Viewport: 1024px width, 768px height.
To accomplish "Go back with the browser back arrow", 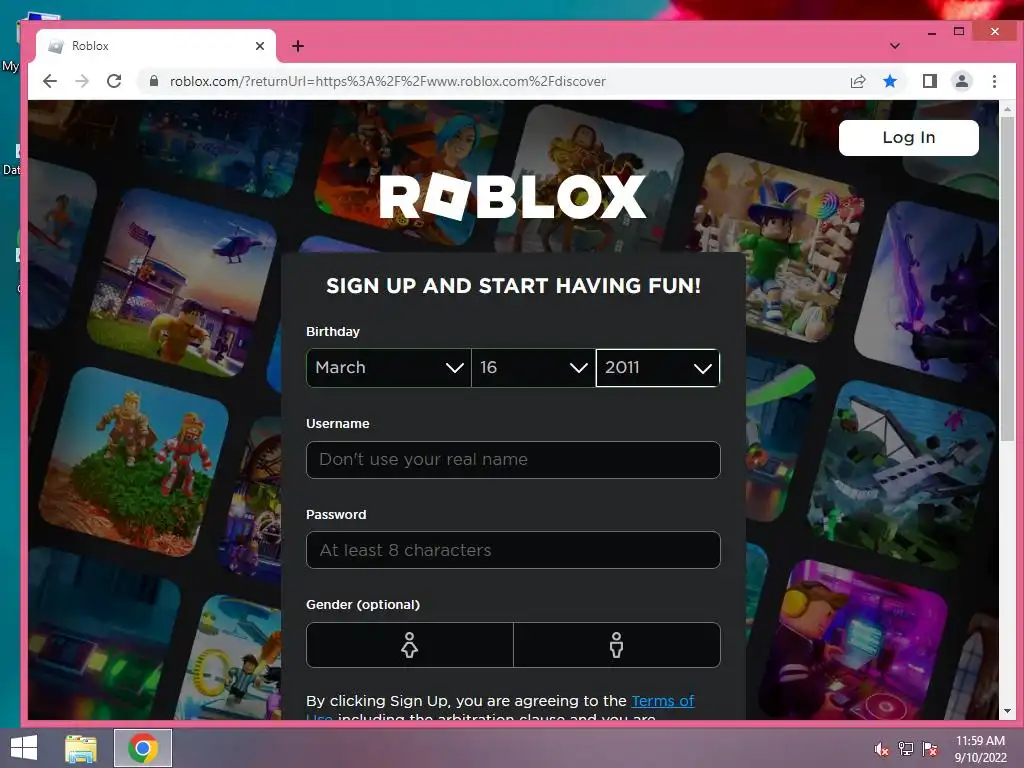I will pos(50,81).
